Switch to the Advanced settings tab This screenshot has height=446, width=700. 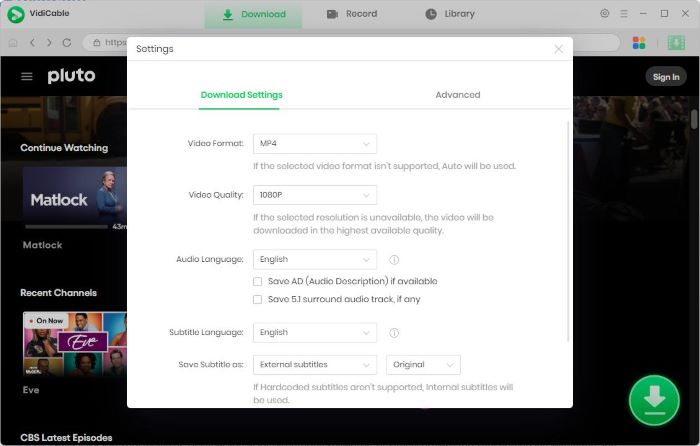coord(457,95)
